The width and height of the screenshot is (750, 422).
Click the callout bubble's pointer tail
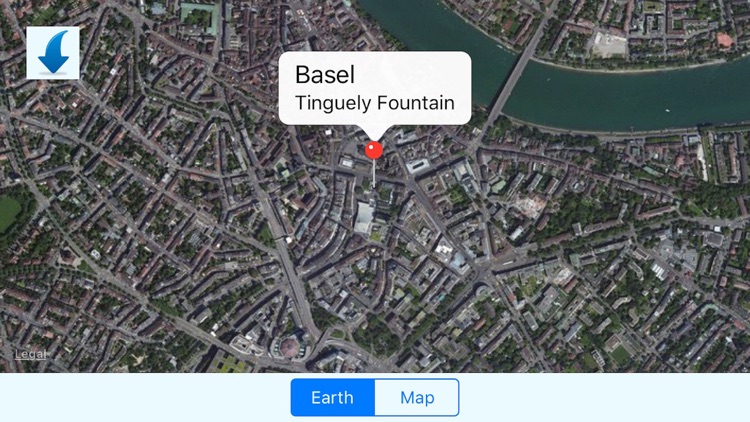coord(375,133)
